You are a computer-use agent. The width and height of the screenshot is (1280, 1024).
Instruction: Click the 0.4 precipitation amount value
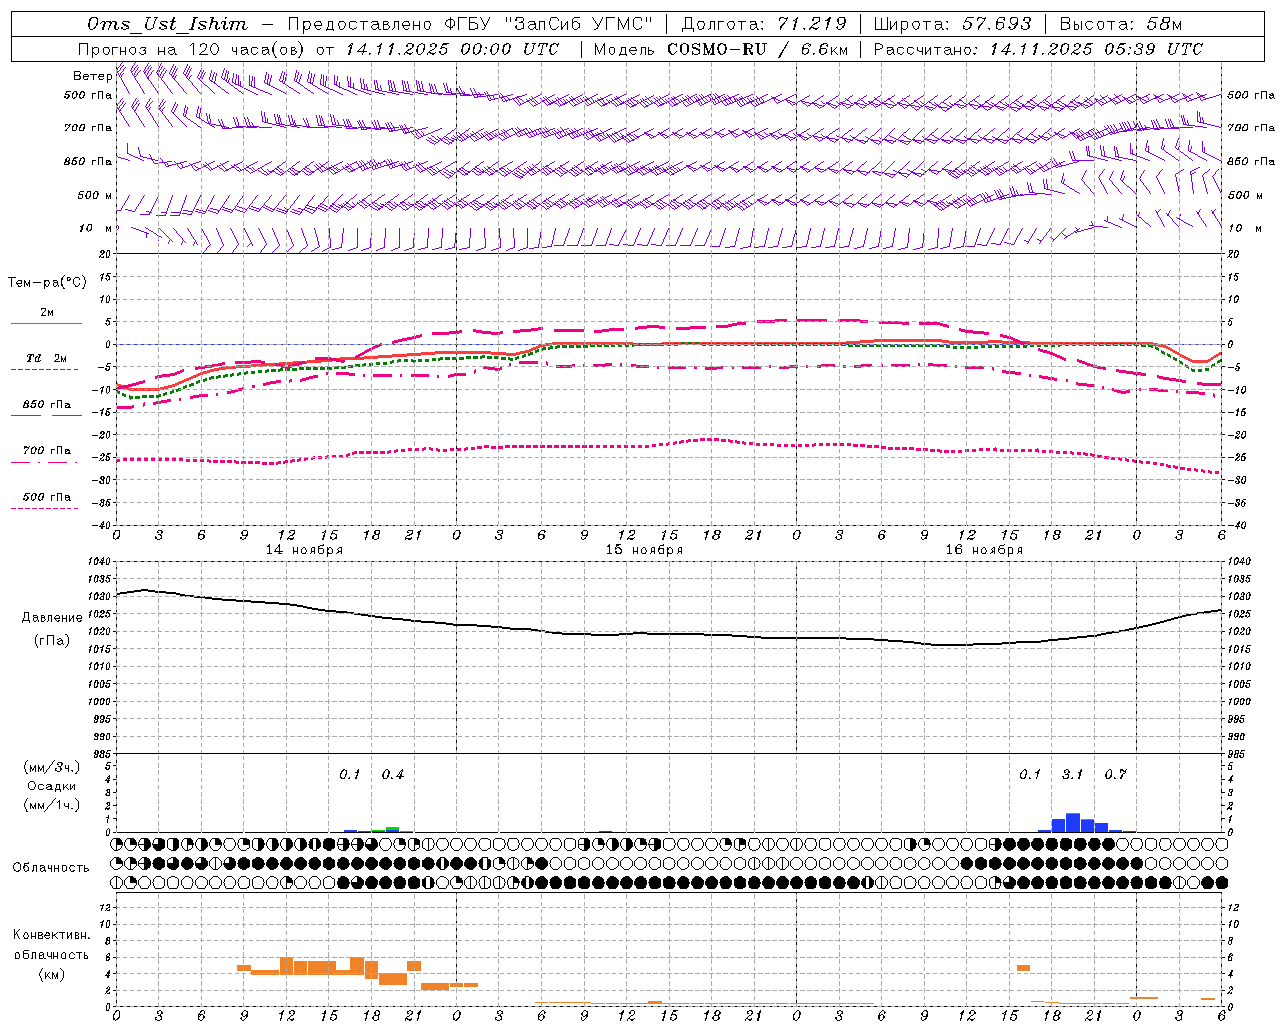coord(393,774)
